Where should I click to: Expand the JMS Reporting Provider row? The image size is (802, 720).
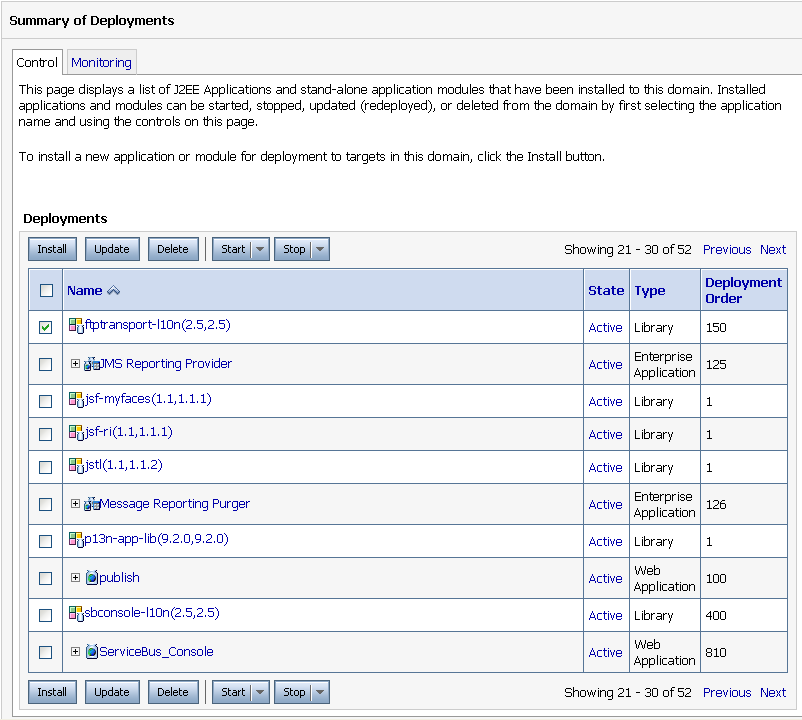(x=75, y=364)
